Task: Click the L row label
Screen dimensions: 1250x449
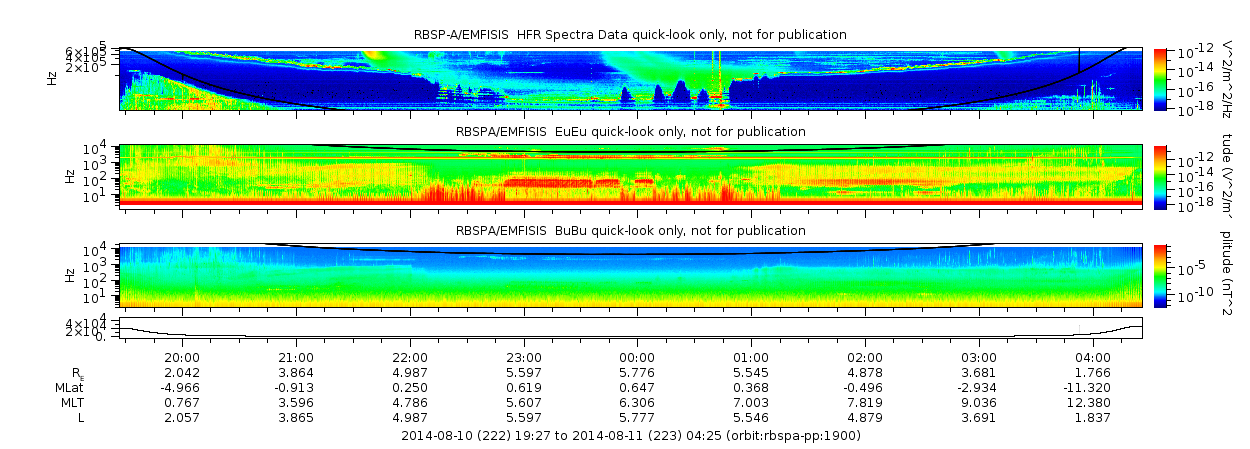Action: (x=81, y=417)
